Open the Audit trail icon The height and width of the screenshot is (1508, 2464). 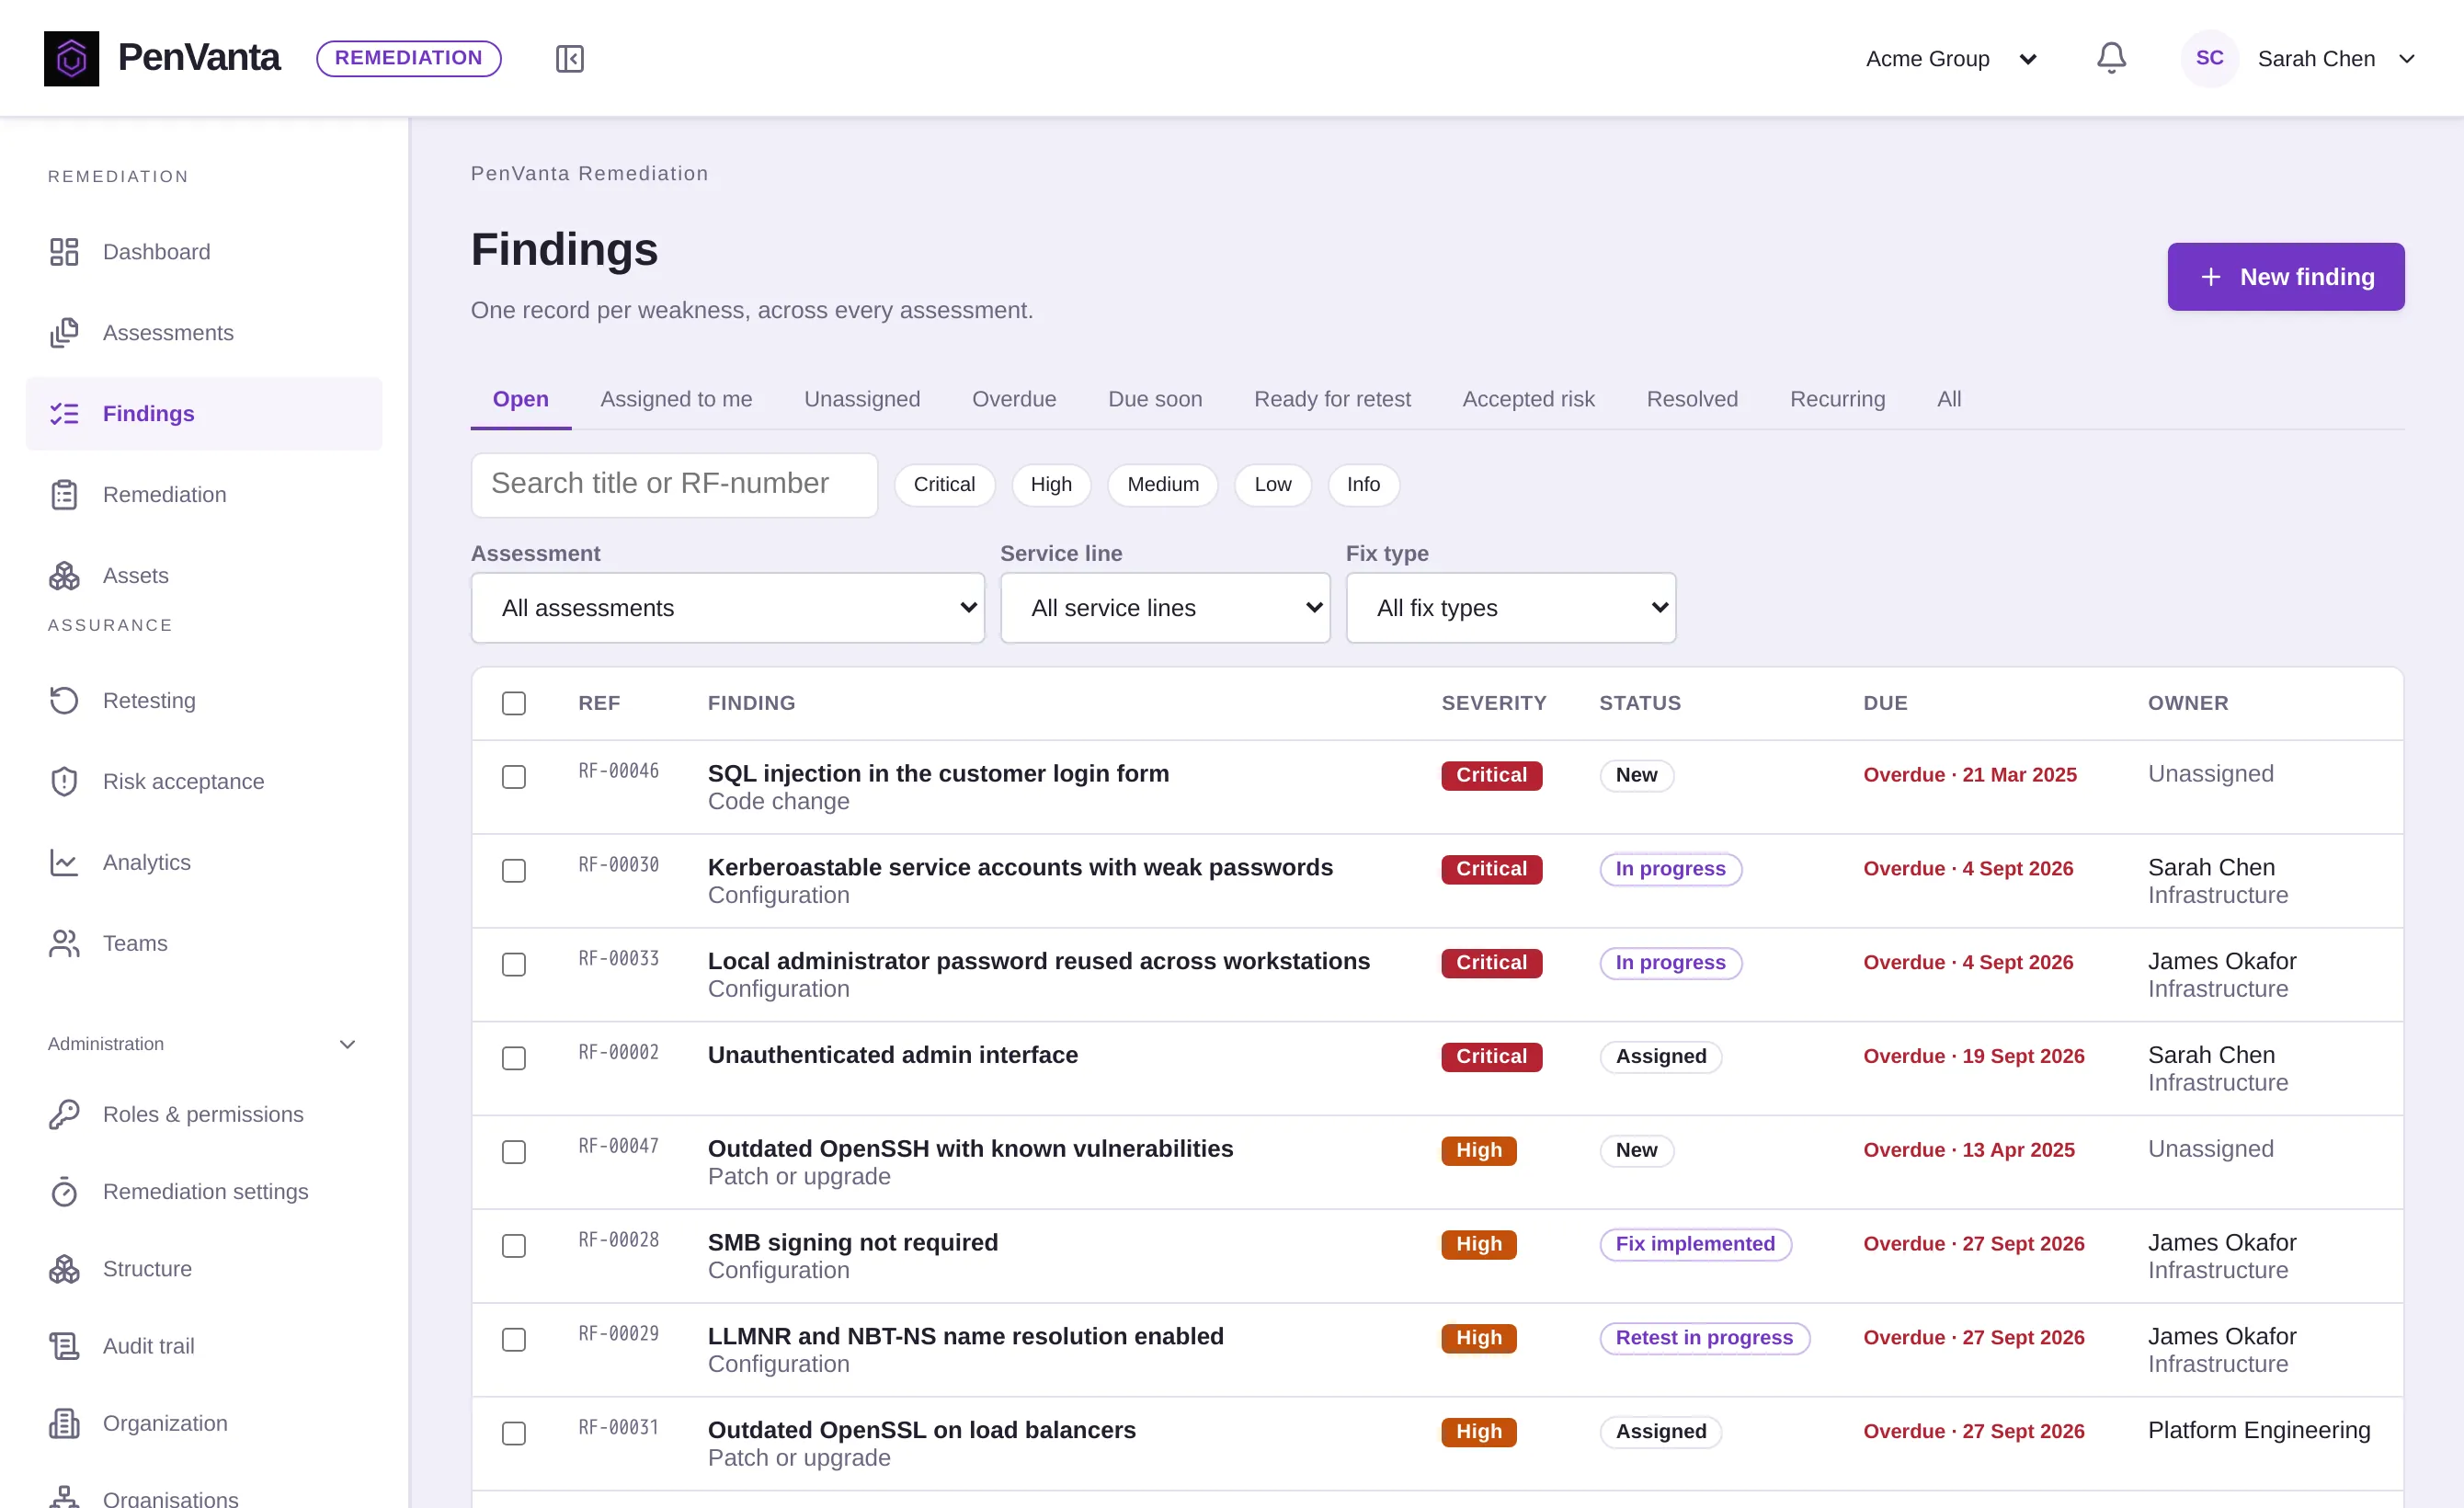pyautogui.click(x=64, y=1346)
